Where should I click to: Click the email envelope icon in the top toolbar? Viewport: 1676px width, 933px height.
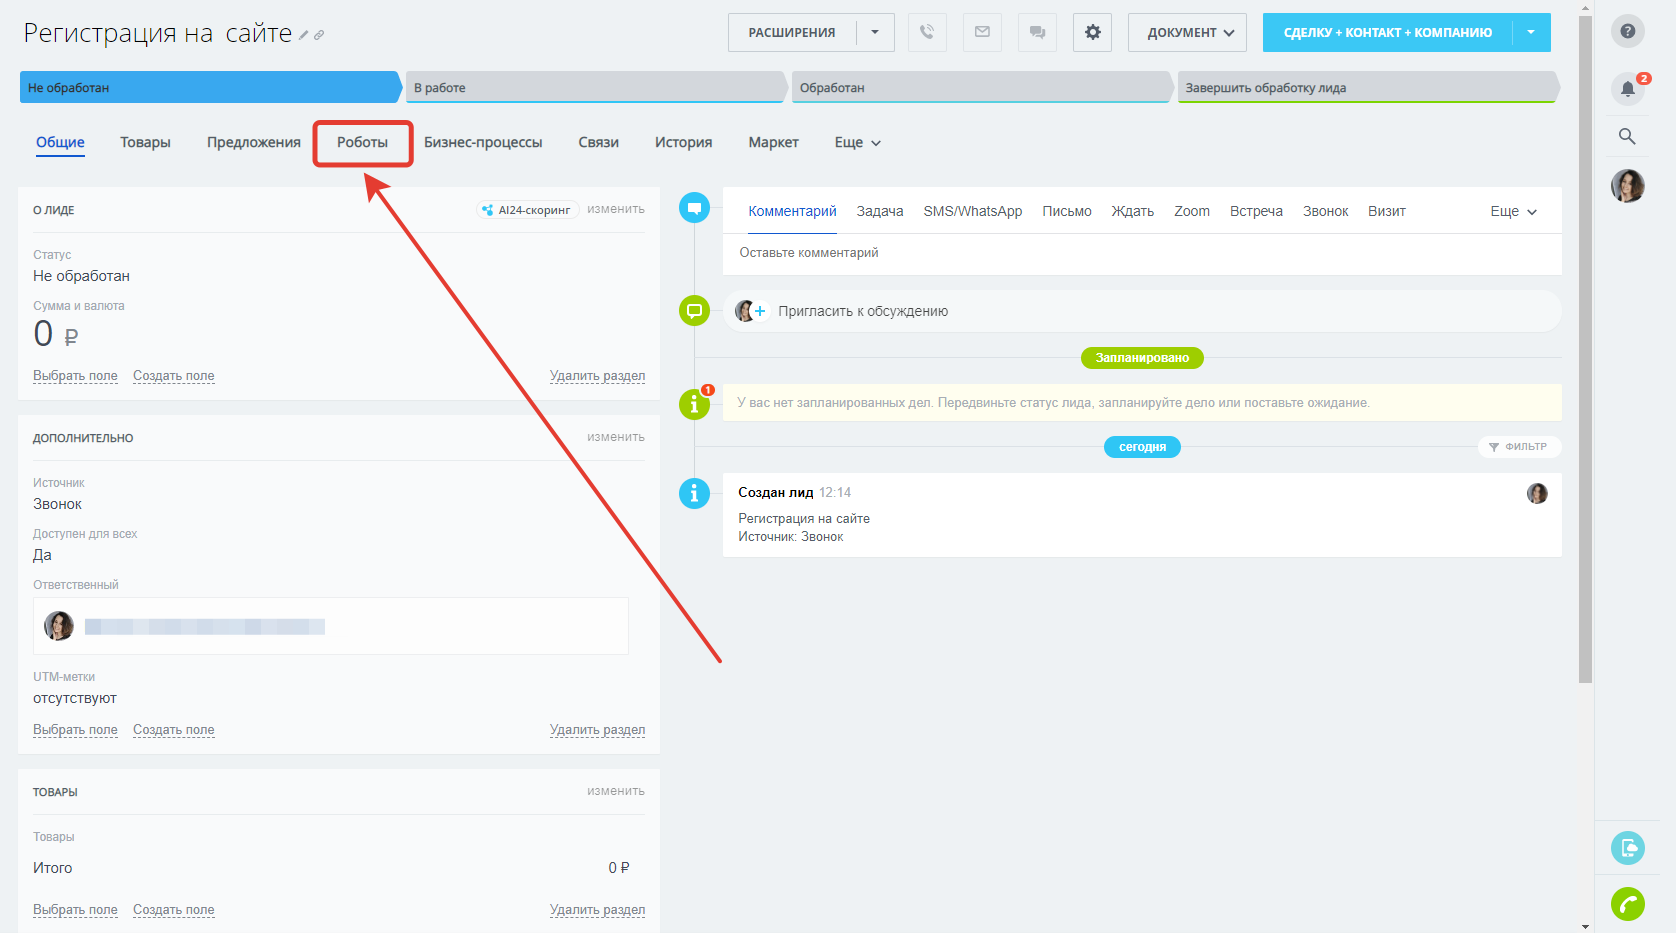(982, 32)
